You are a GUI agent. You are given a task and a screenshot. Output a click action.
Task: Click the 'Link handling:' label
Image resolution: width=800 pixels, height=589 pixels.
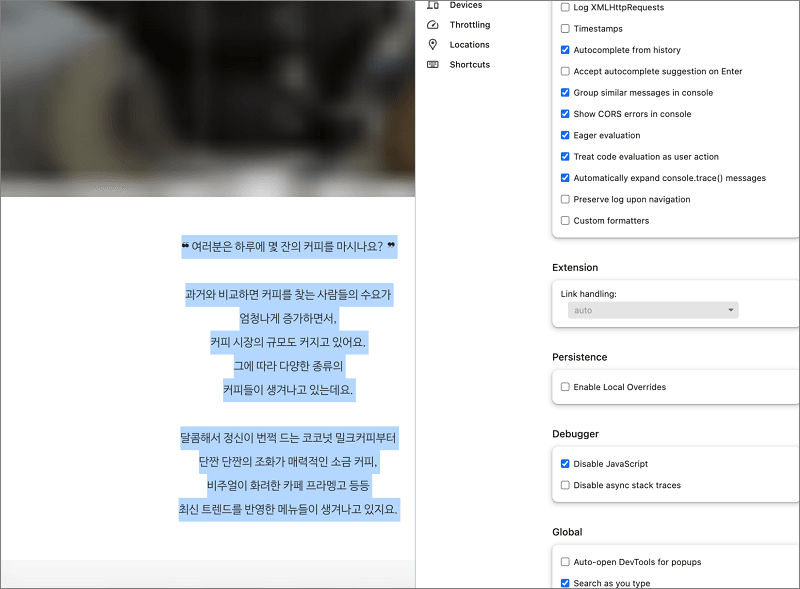[x=589, y=294]
